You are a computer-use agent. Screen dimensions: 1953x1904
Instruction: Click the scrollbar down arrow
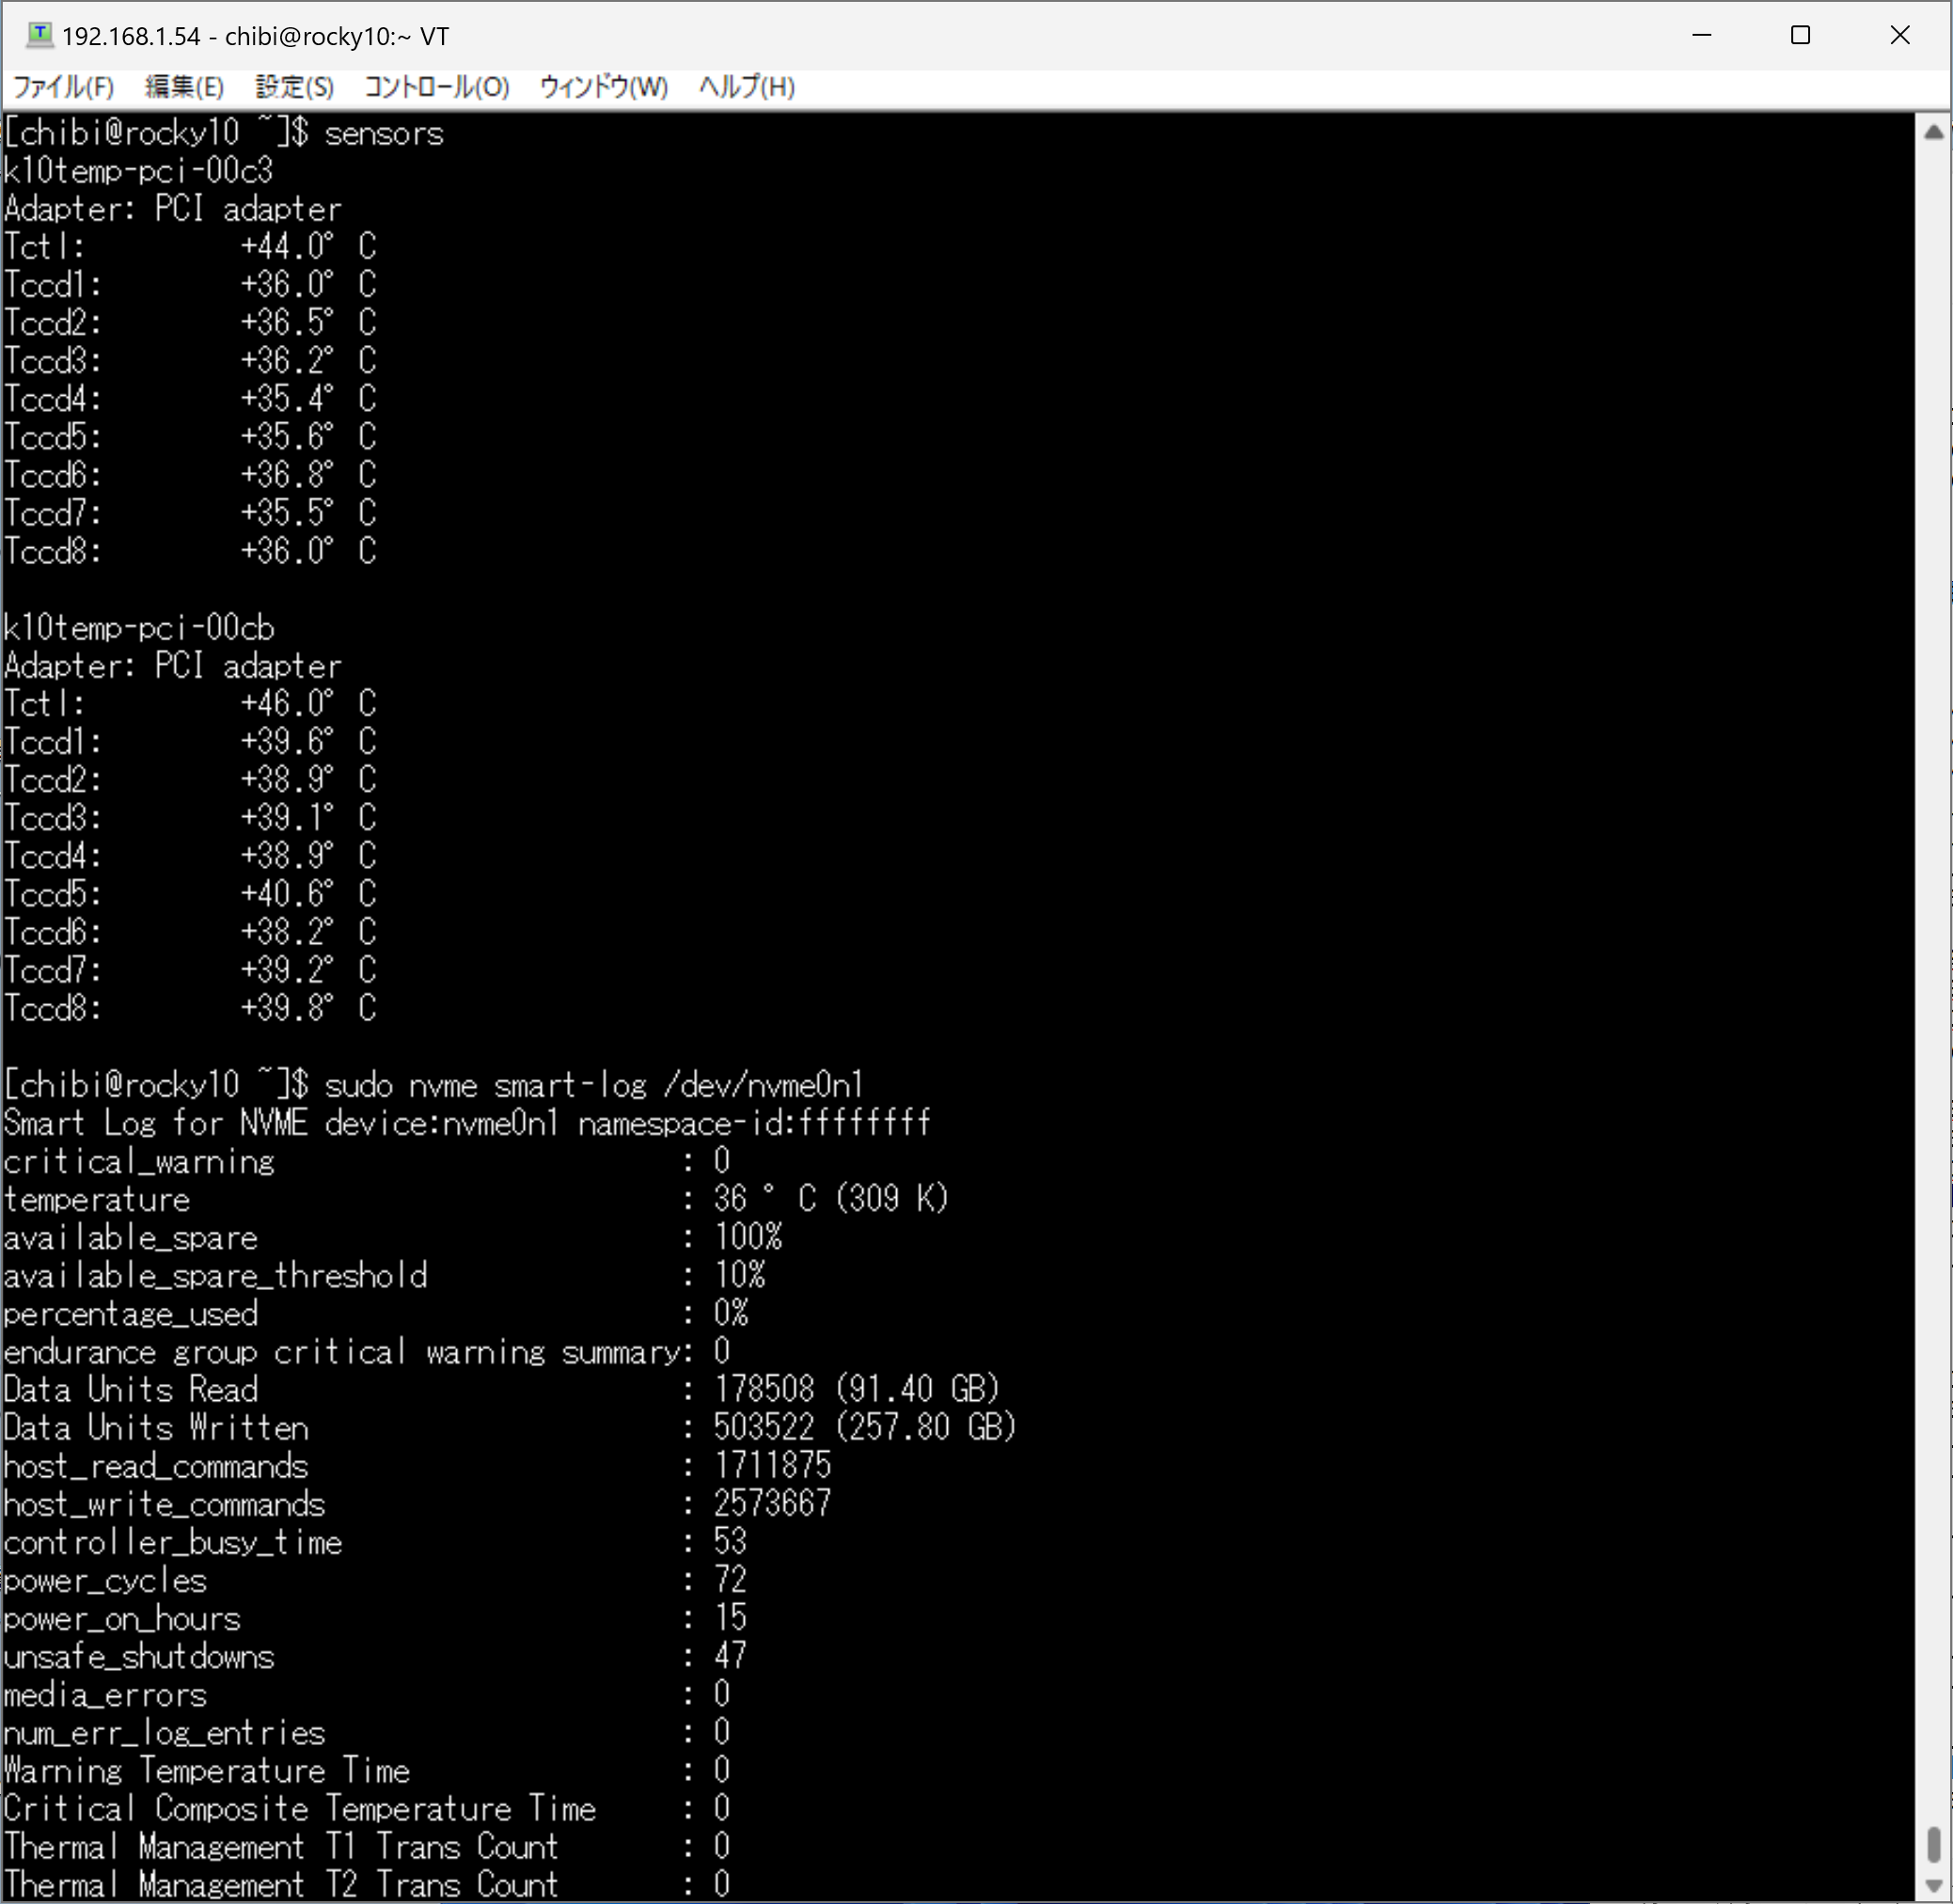(x=1933, y=1886)
